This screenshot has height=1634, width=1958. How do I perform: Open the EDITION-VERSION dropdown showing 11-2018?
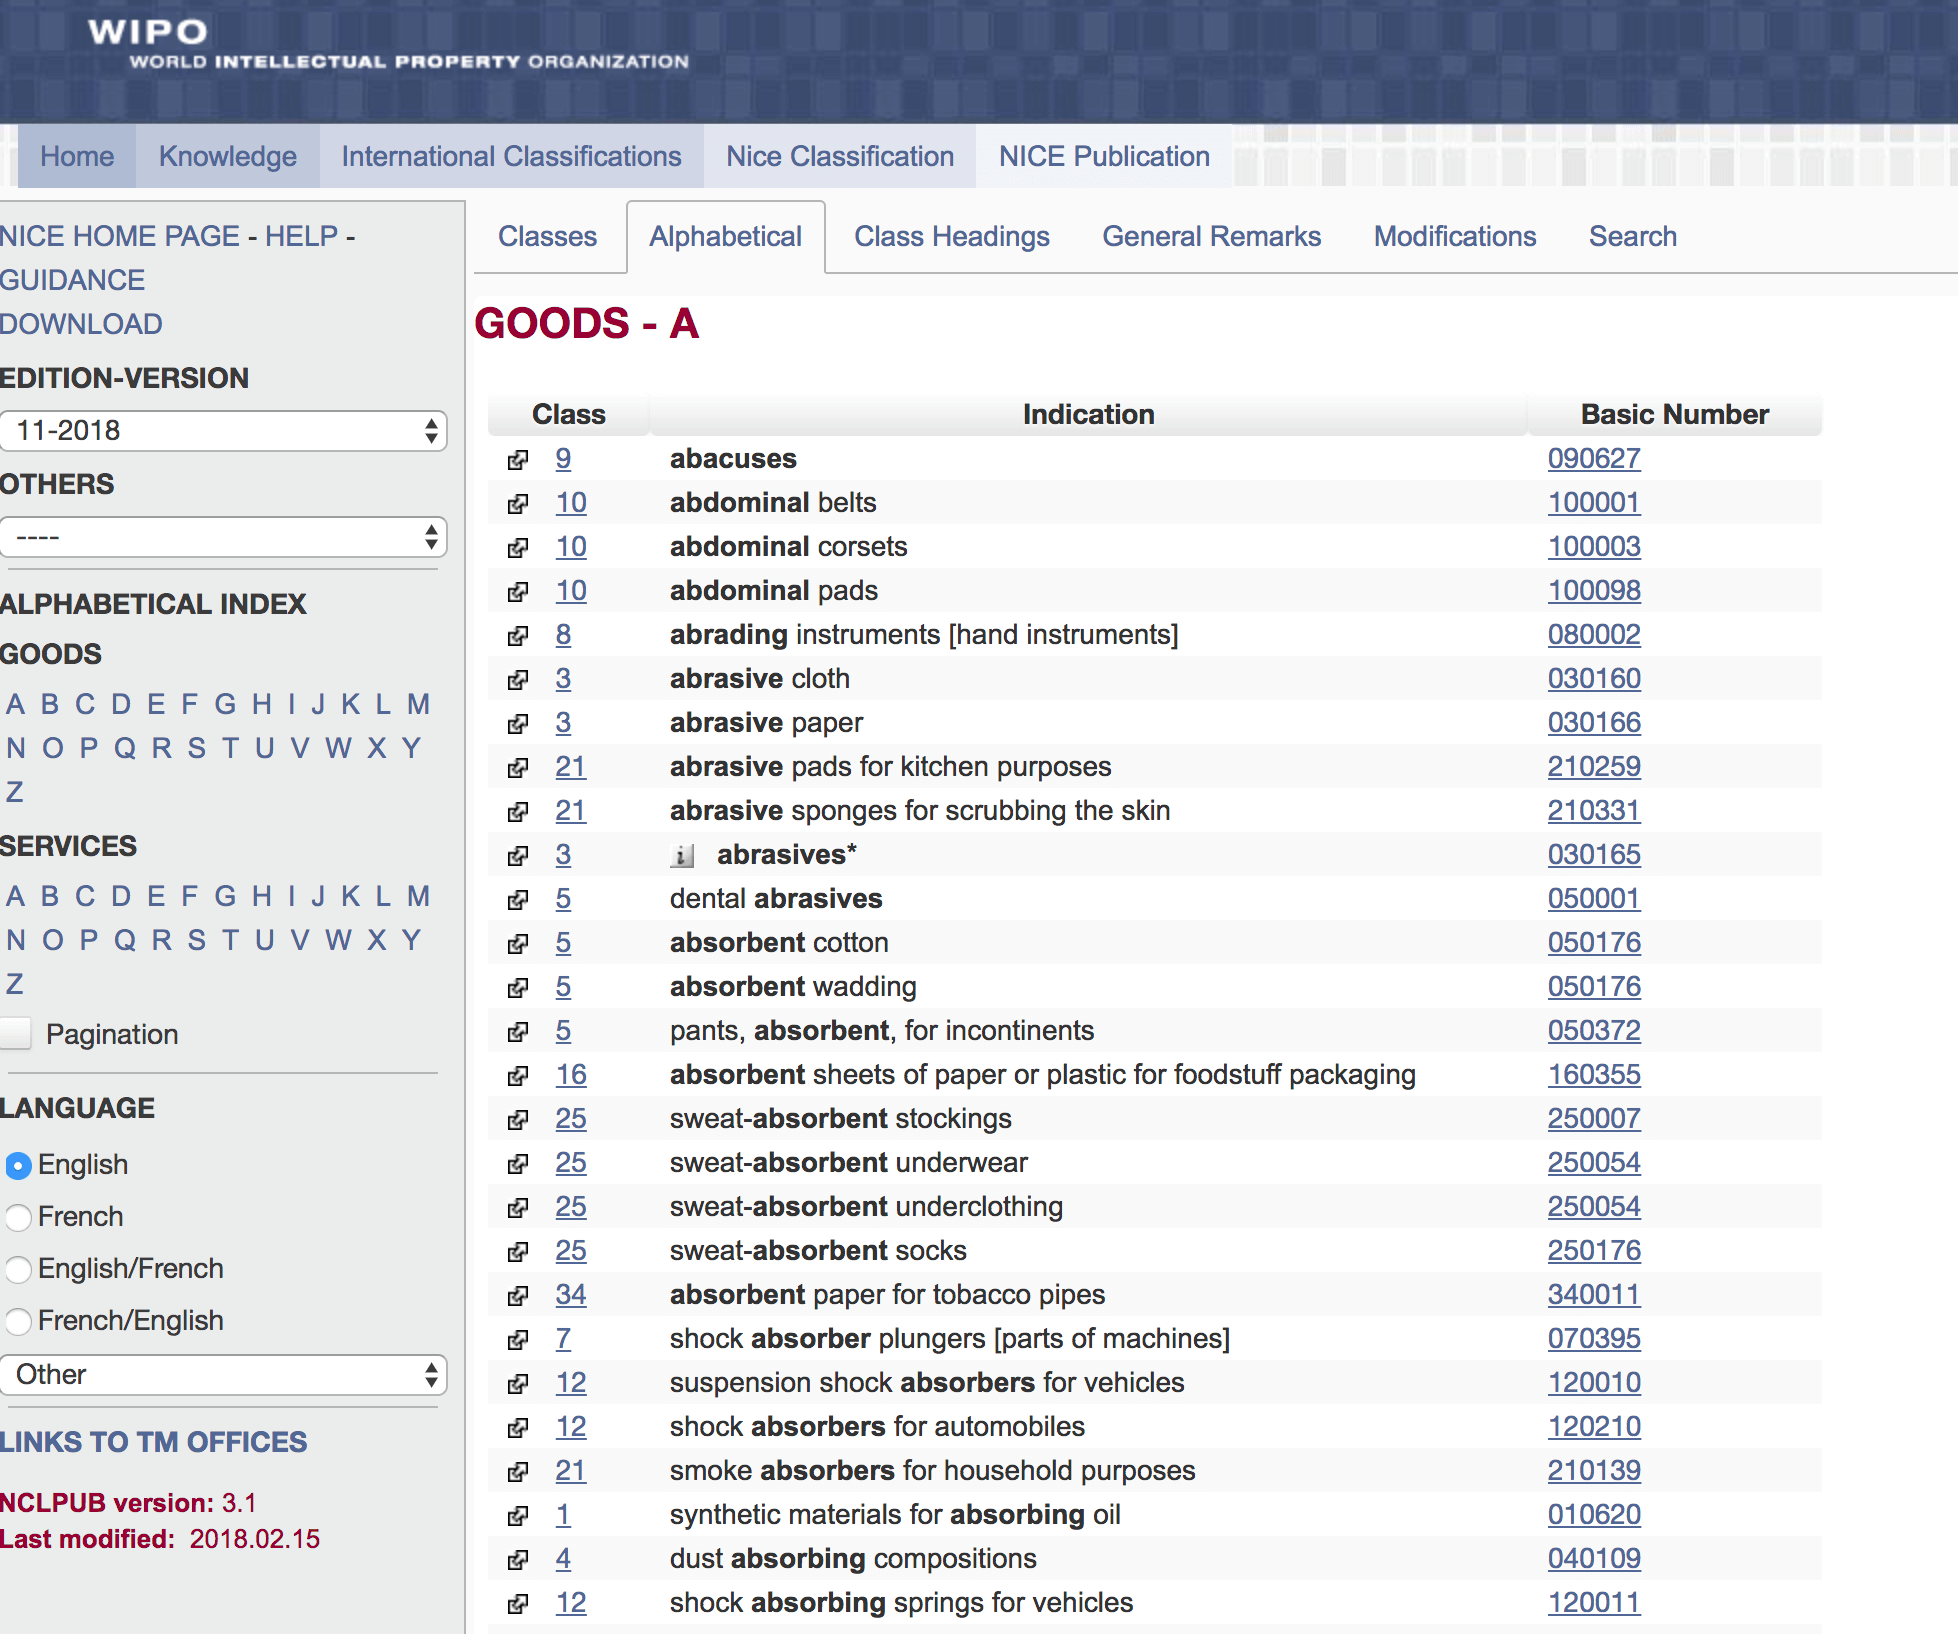pos(224,431)
